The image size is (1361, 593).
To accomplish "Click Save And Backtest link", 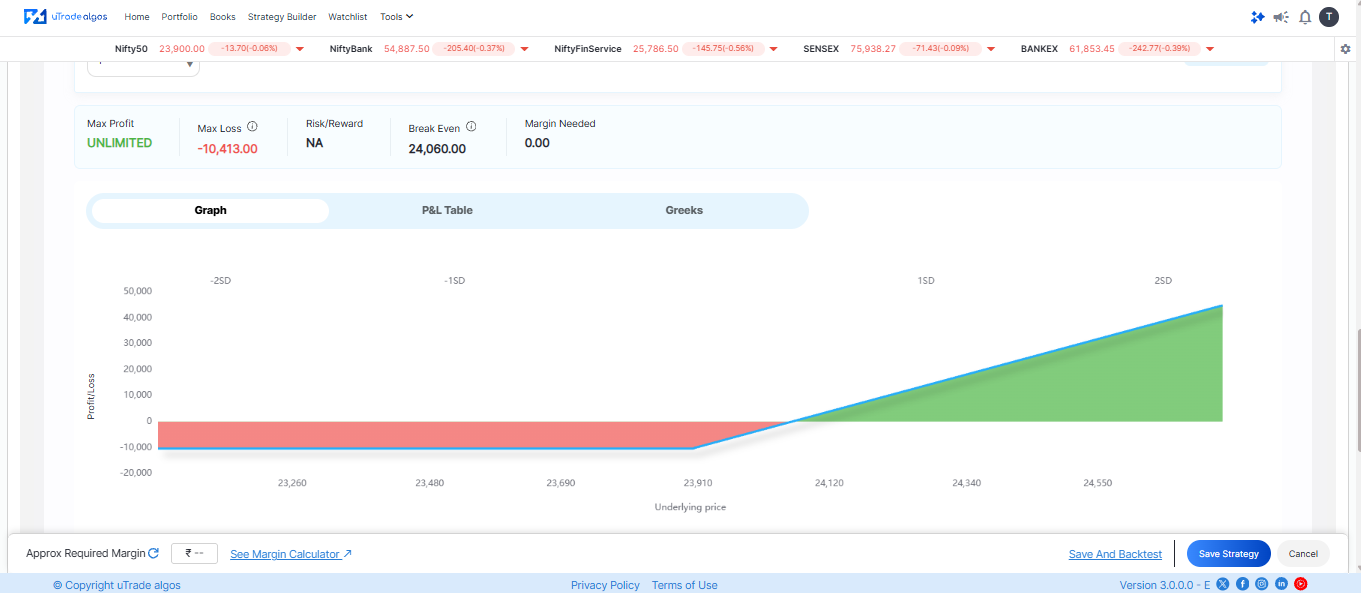I will (x=1115, y=554).
